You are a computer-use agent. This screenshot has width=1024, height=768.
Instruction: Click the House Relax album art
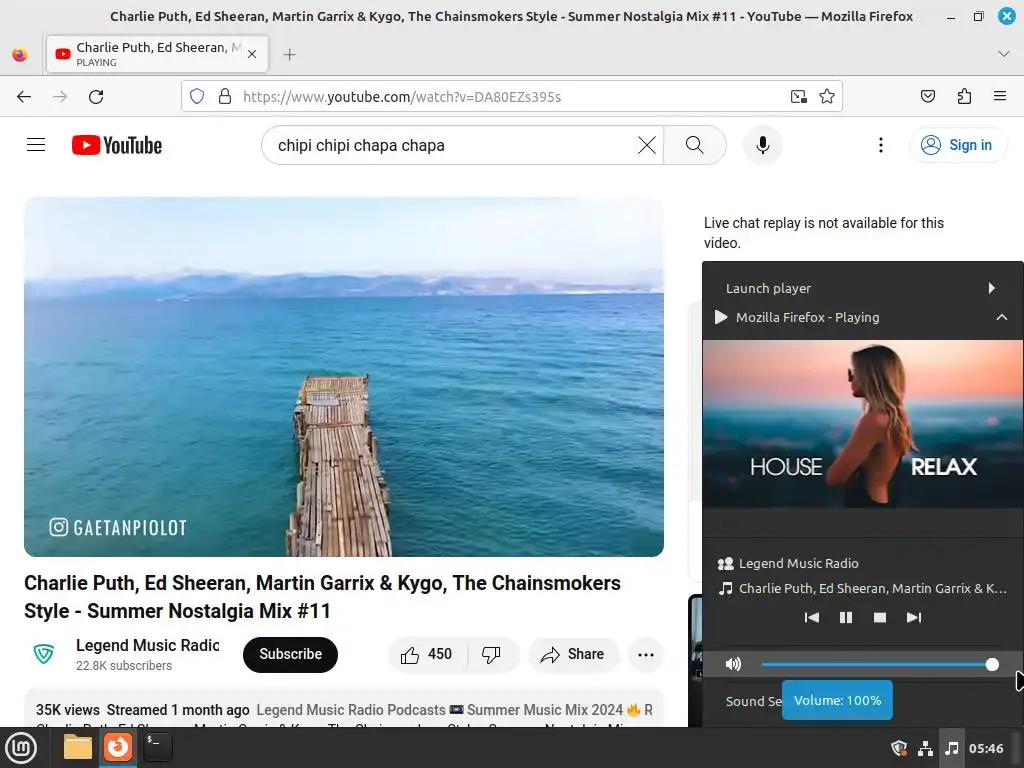click(x=863, y=423)
